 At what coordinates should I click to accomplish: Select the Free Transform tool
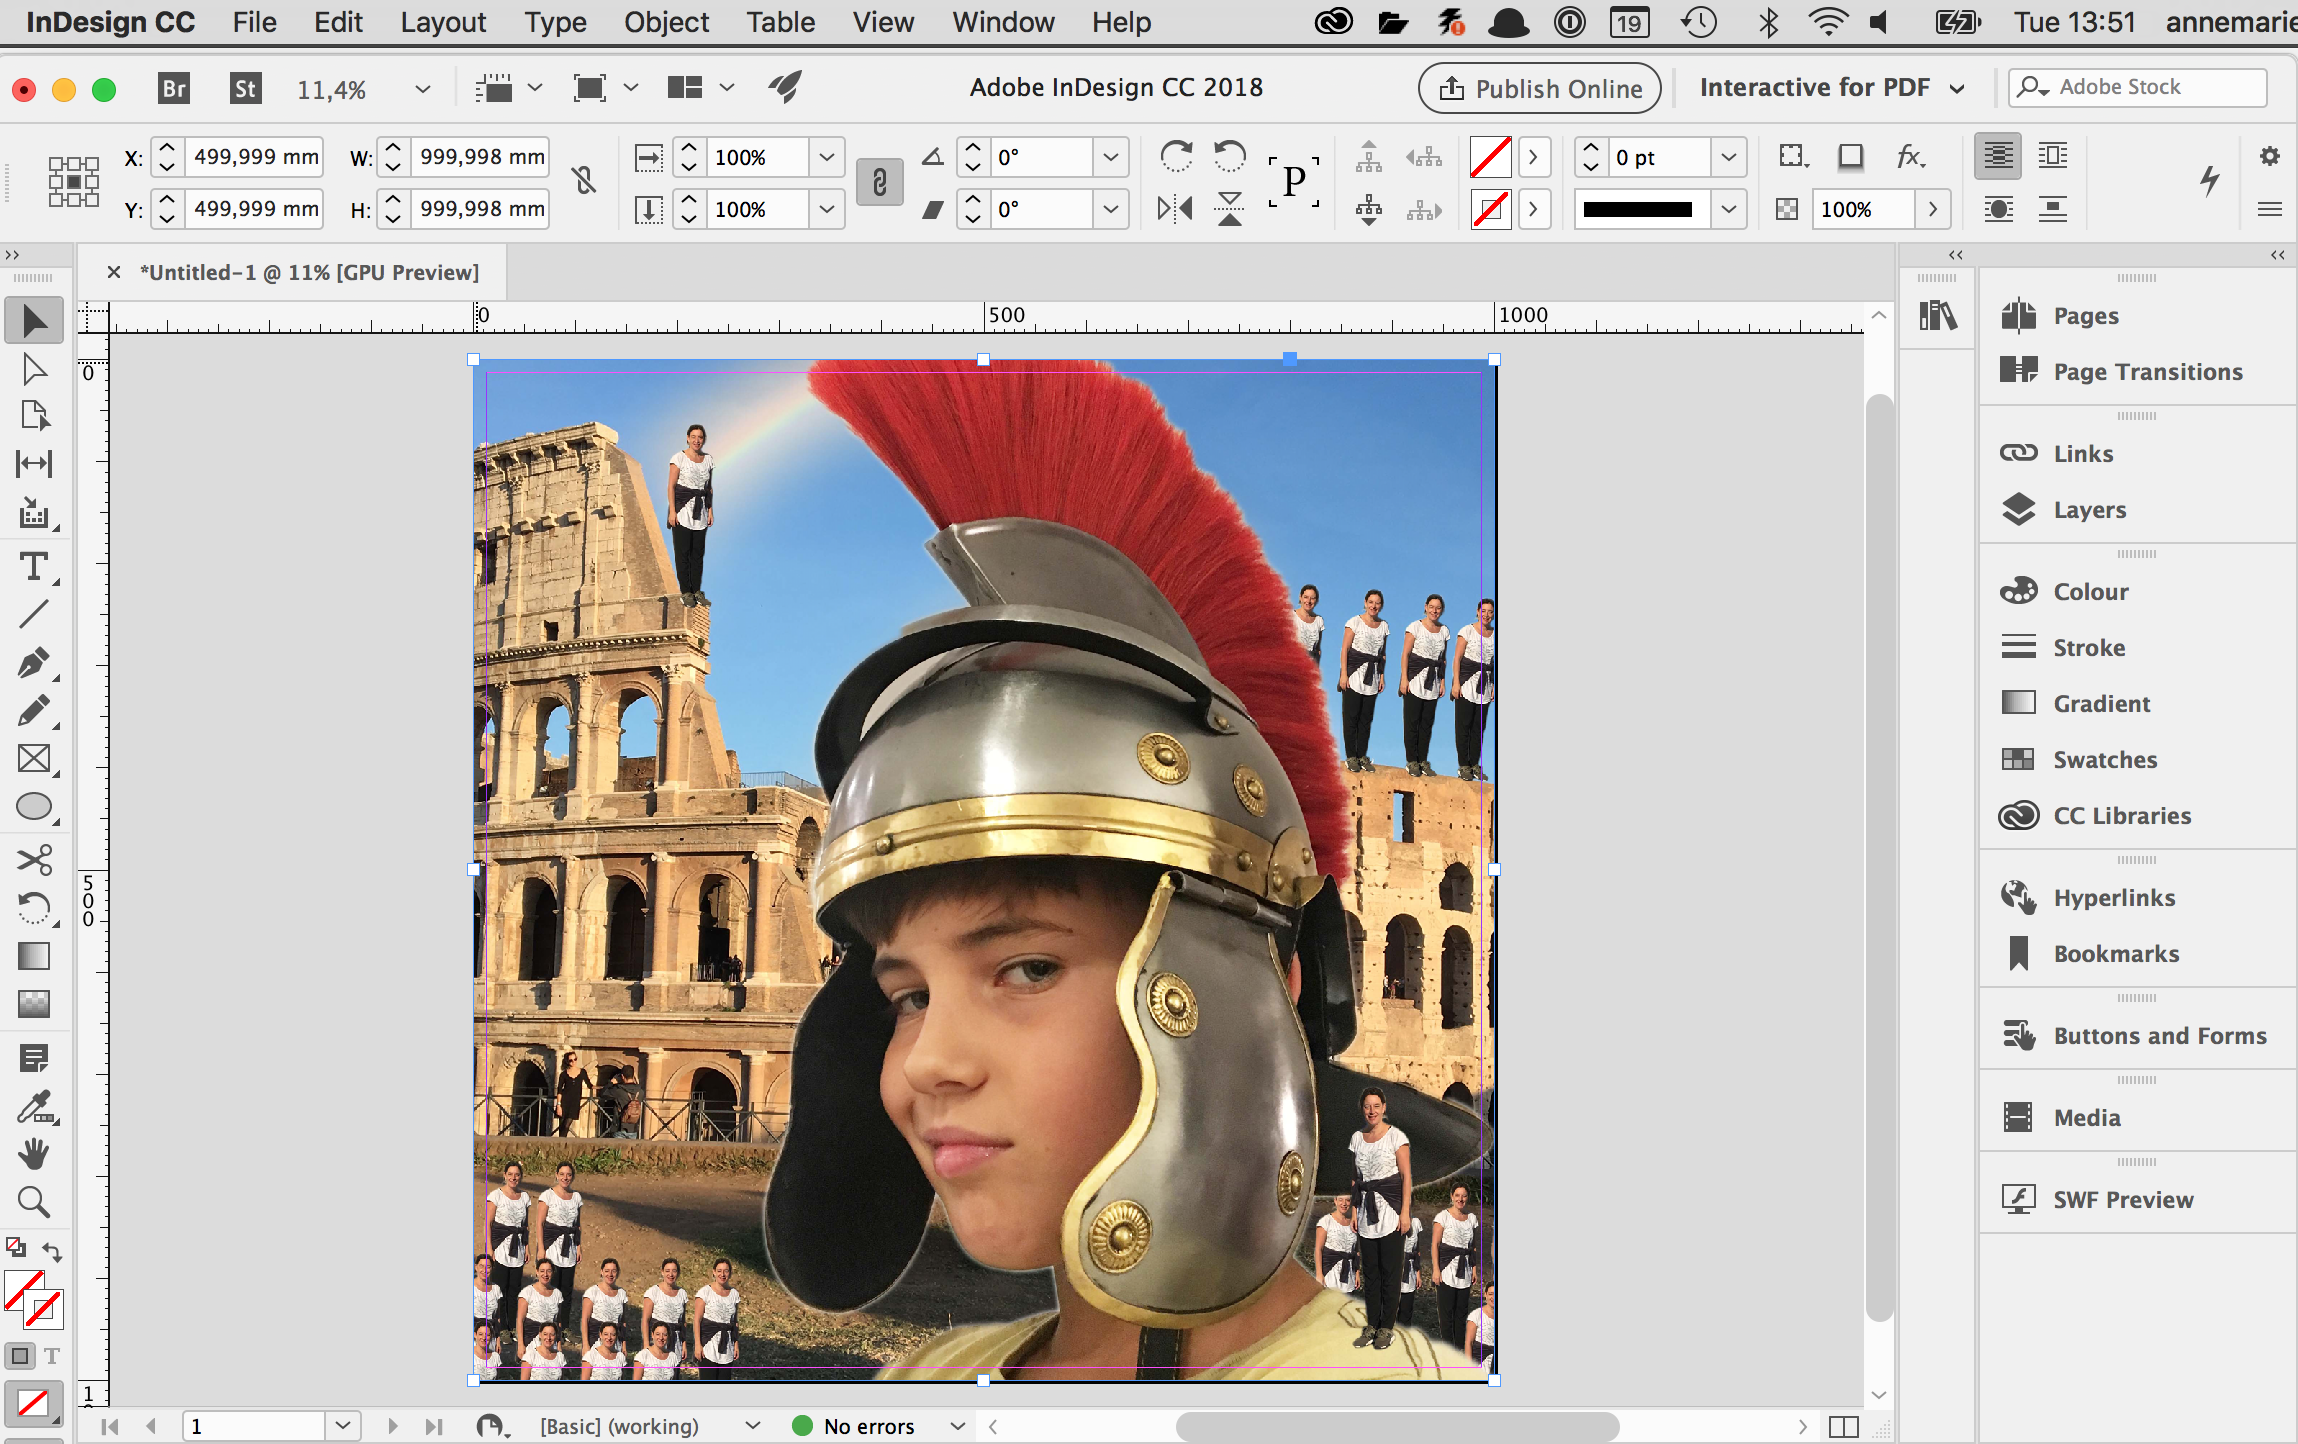pos(34,908)
